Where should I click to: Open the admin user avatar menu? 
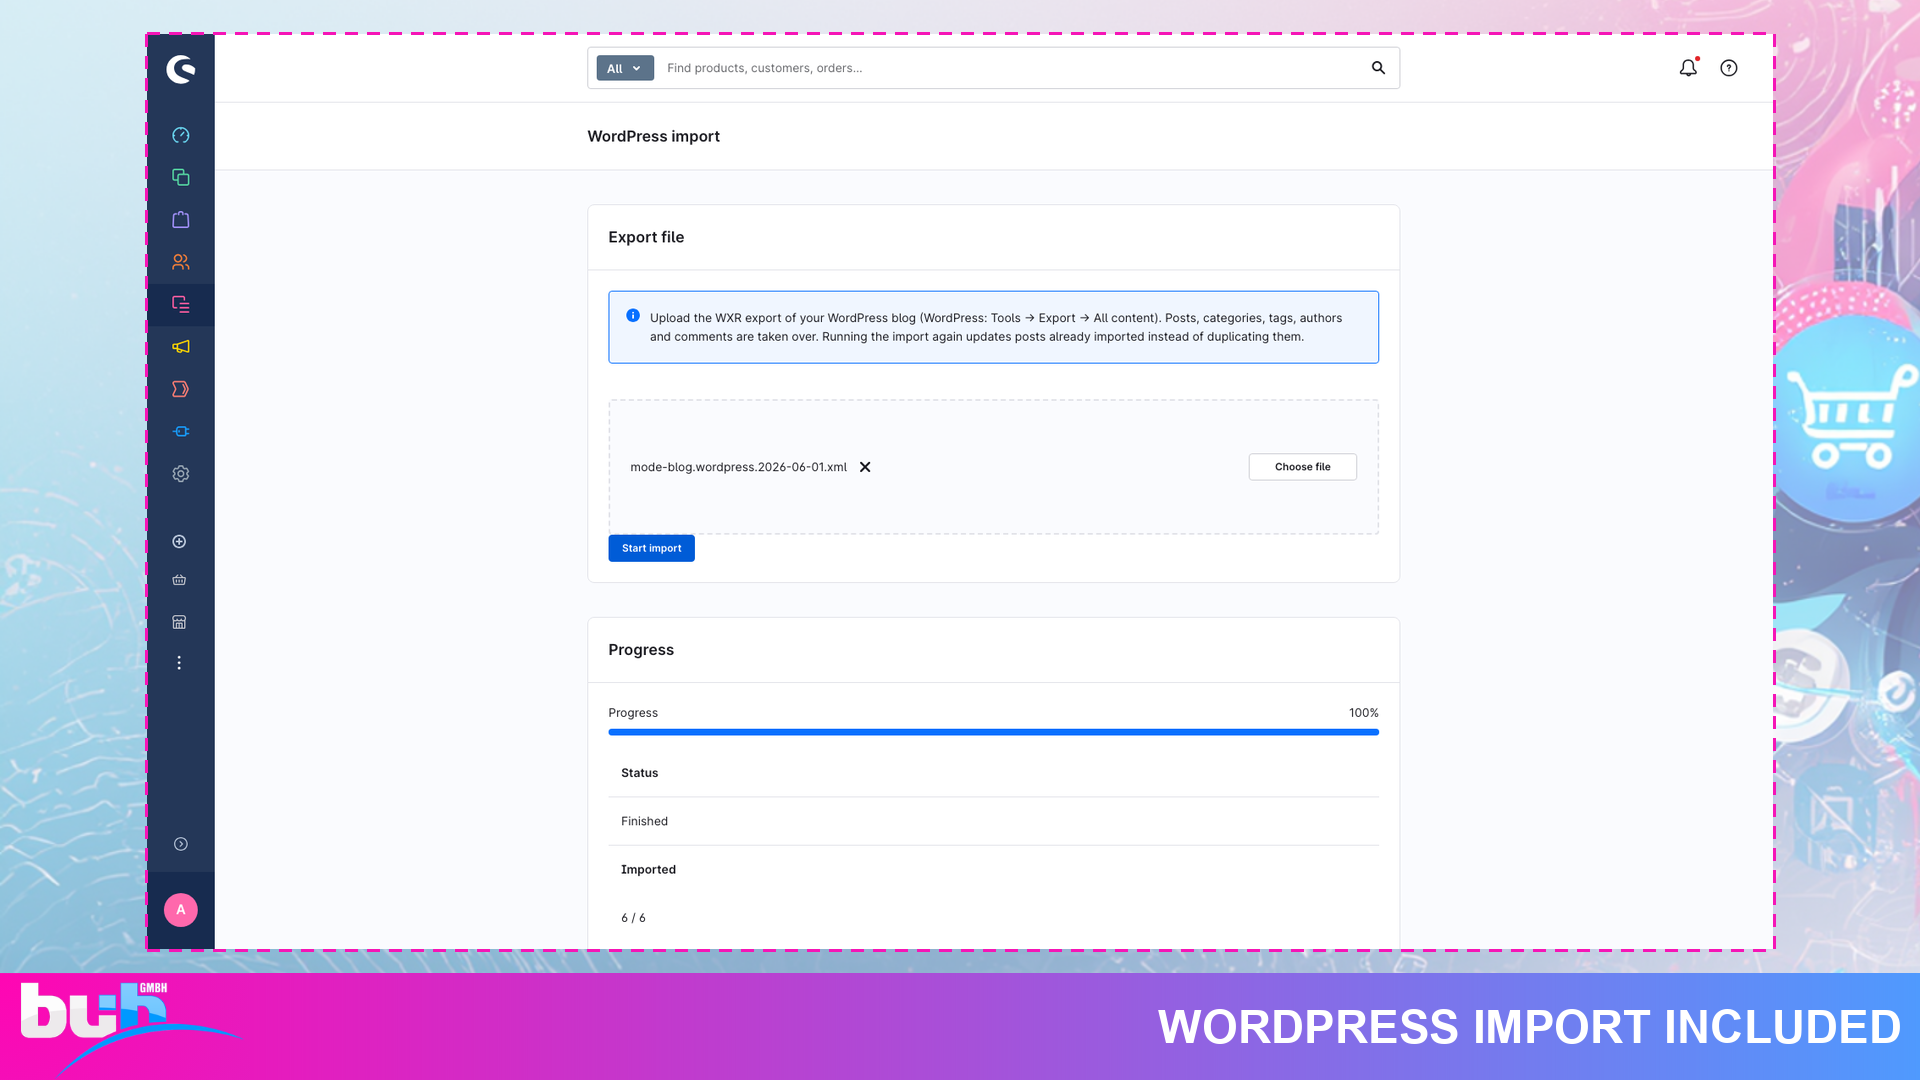(181, 910)
